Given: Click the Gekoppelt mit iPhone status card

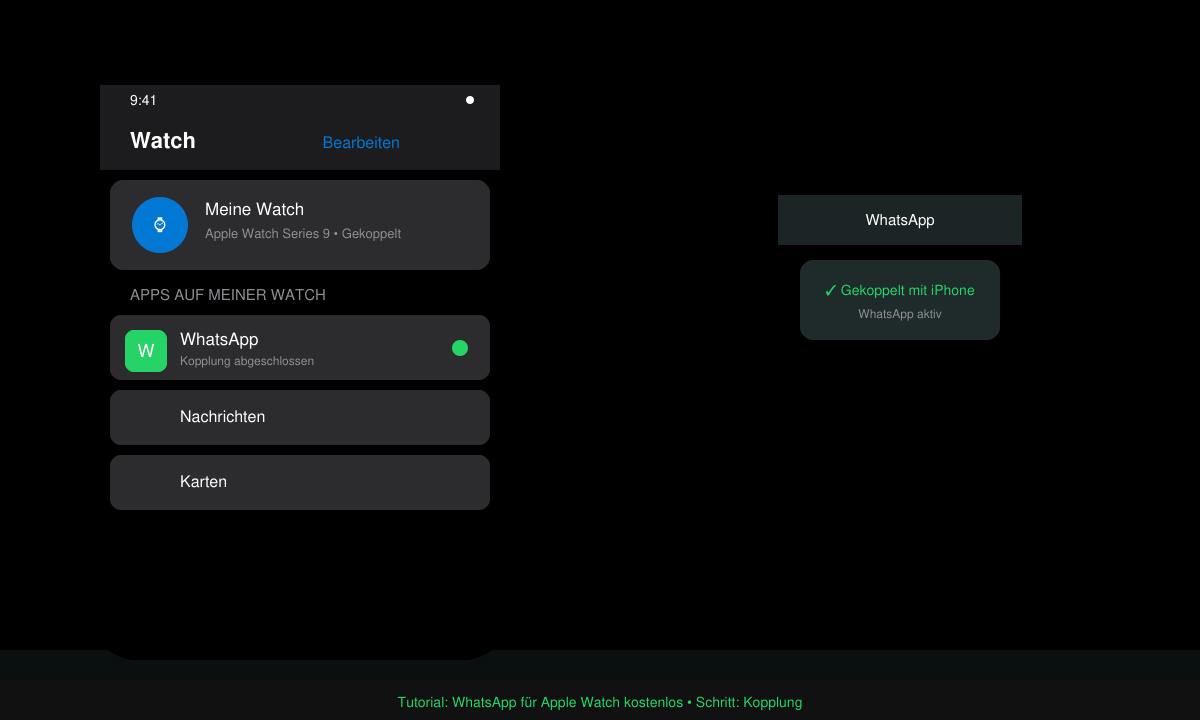Looking at the screenshot, I should [x=900, y=300].
